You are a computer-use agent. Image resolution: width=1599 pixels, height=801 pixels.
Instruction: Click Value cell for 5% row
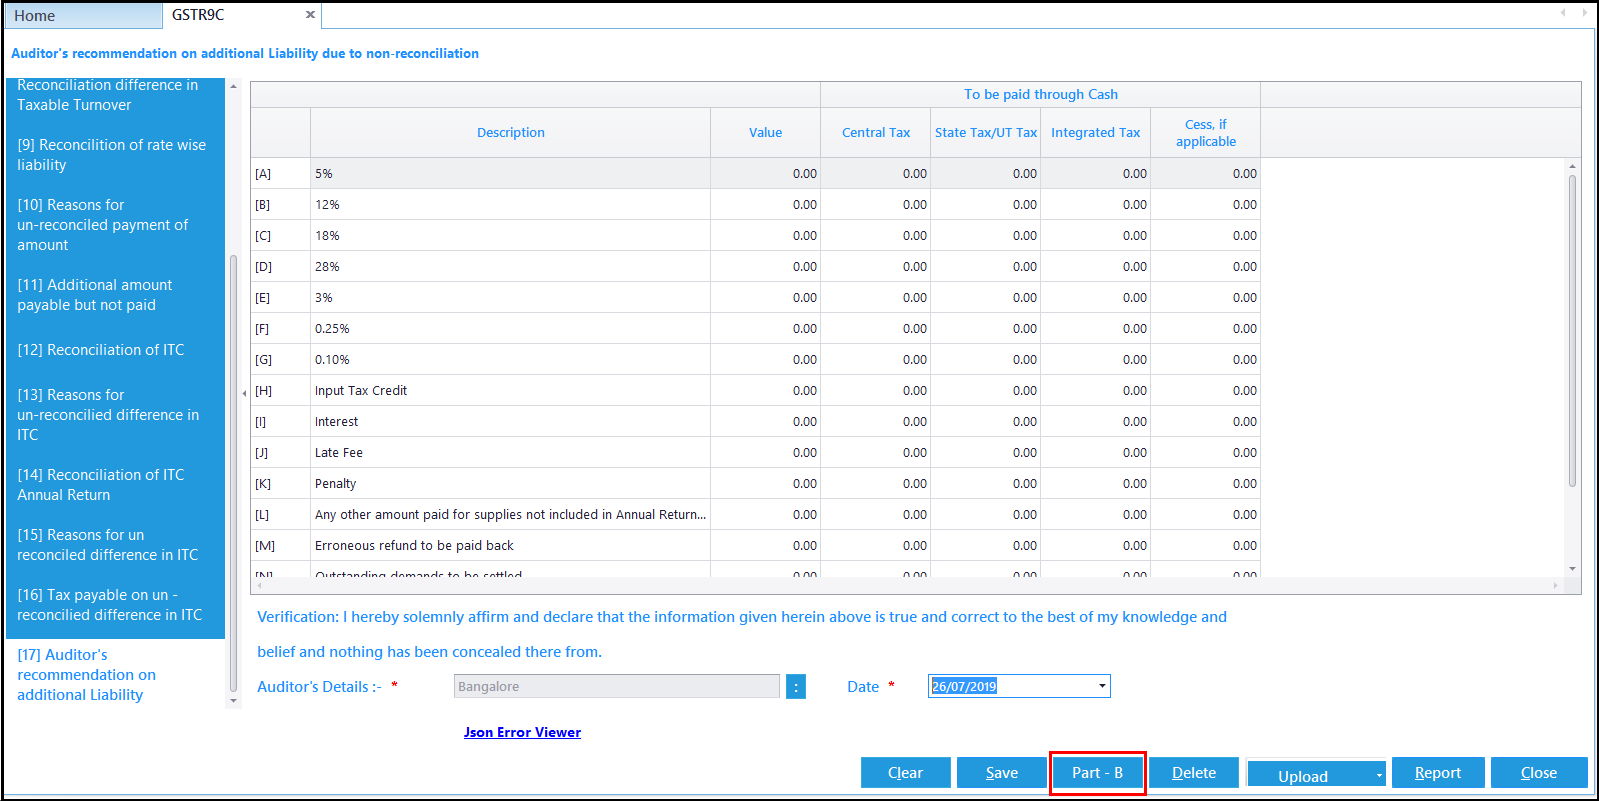tap(766, 173)
